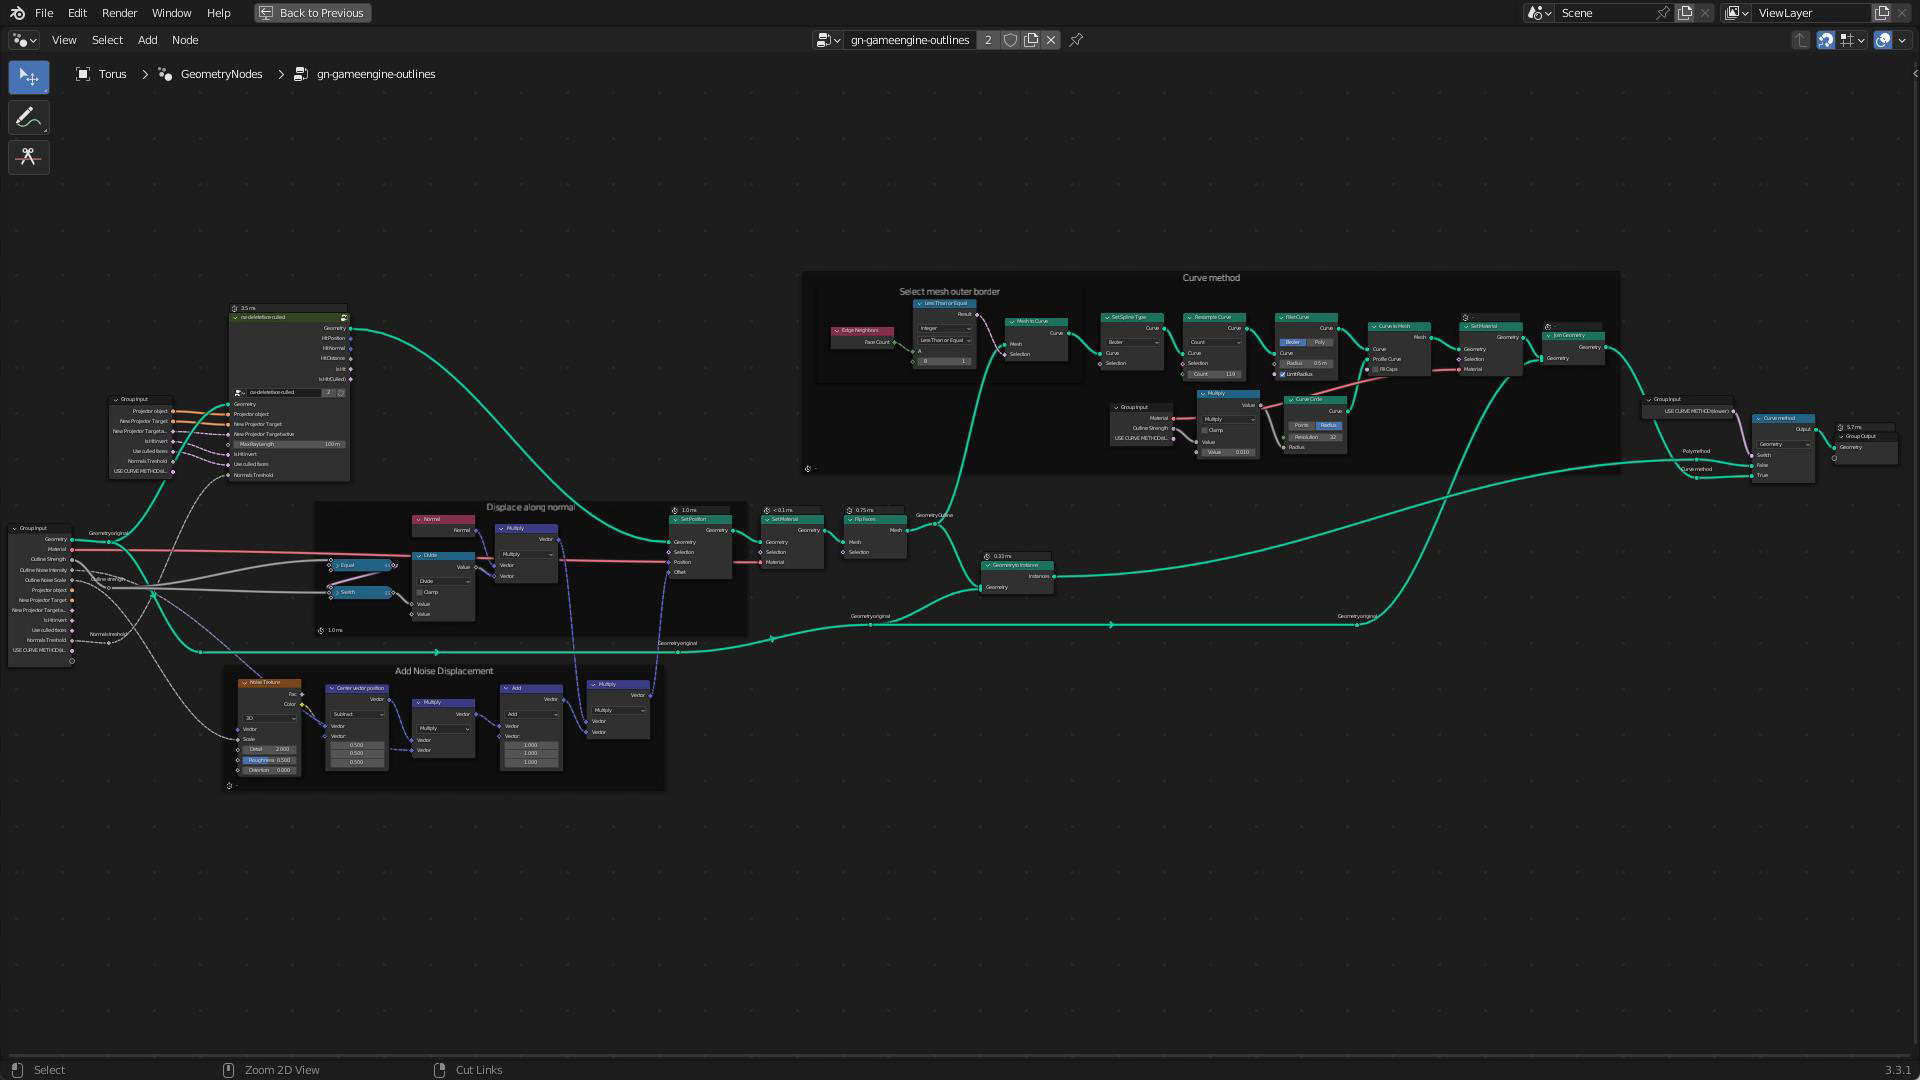Pin the Scene to workspace
This screenshot has height=1080, width=1920.
[1663, 13]
